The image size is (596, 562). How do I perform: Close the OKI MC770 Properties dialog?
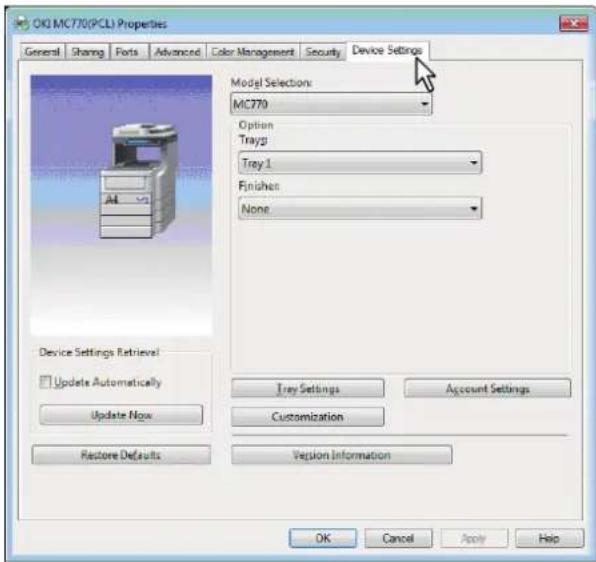coord(574,24)
